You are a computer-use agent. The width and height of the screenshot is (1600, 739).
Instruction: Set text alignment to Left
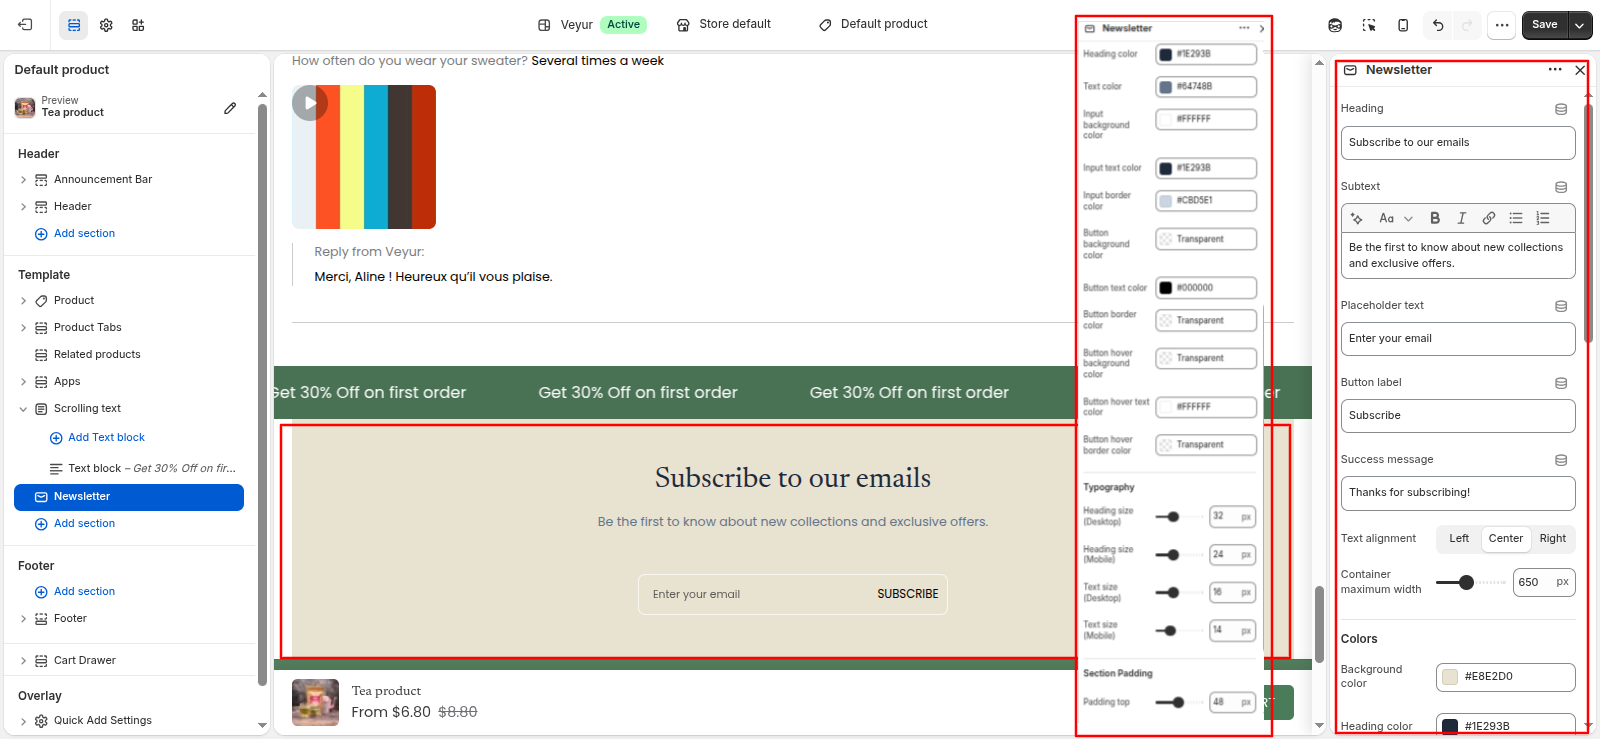[1459, 539]
